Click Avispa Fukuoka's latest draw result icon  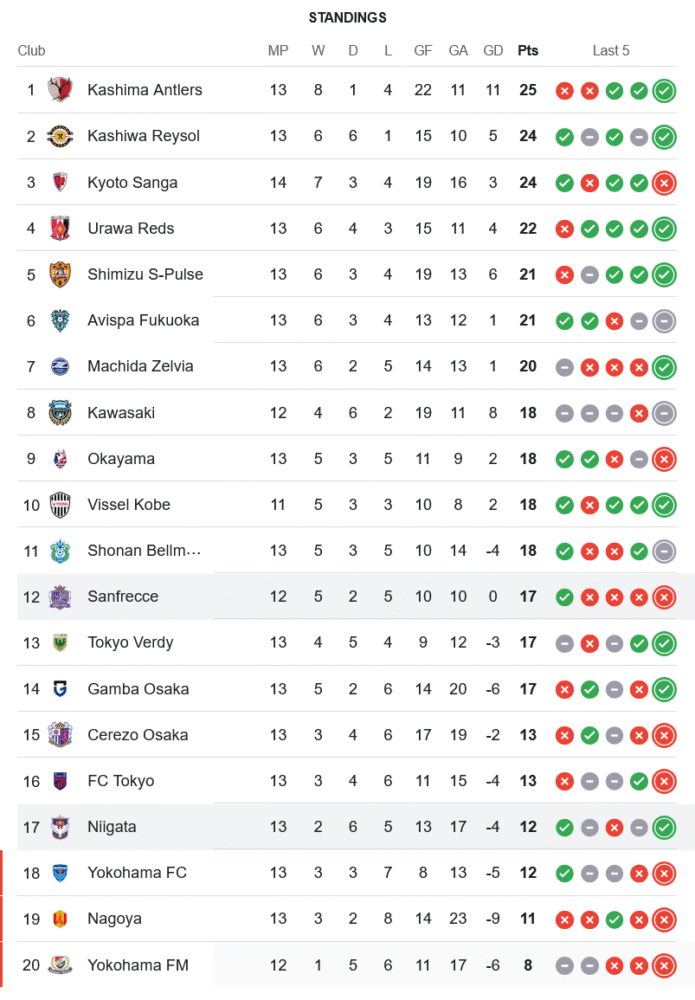point(663,321)
